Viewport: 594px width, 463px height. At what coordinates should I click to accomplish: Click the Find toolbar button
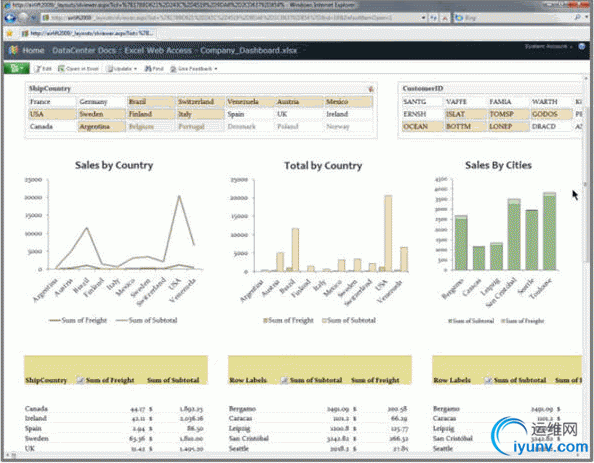(x=154, y=69)
